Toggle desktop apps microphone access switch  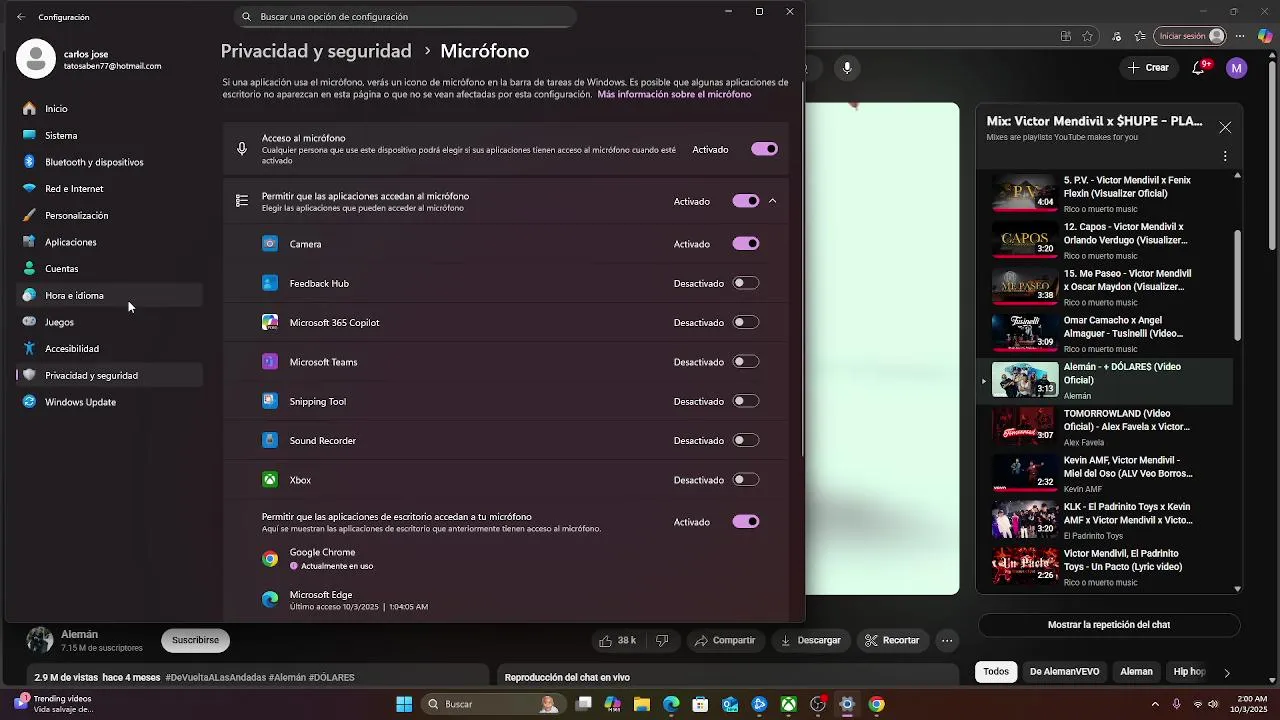coord(746,521)
